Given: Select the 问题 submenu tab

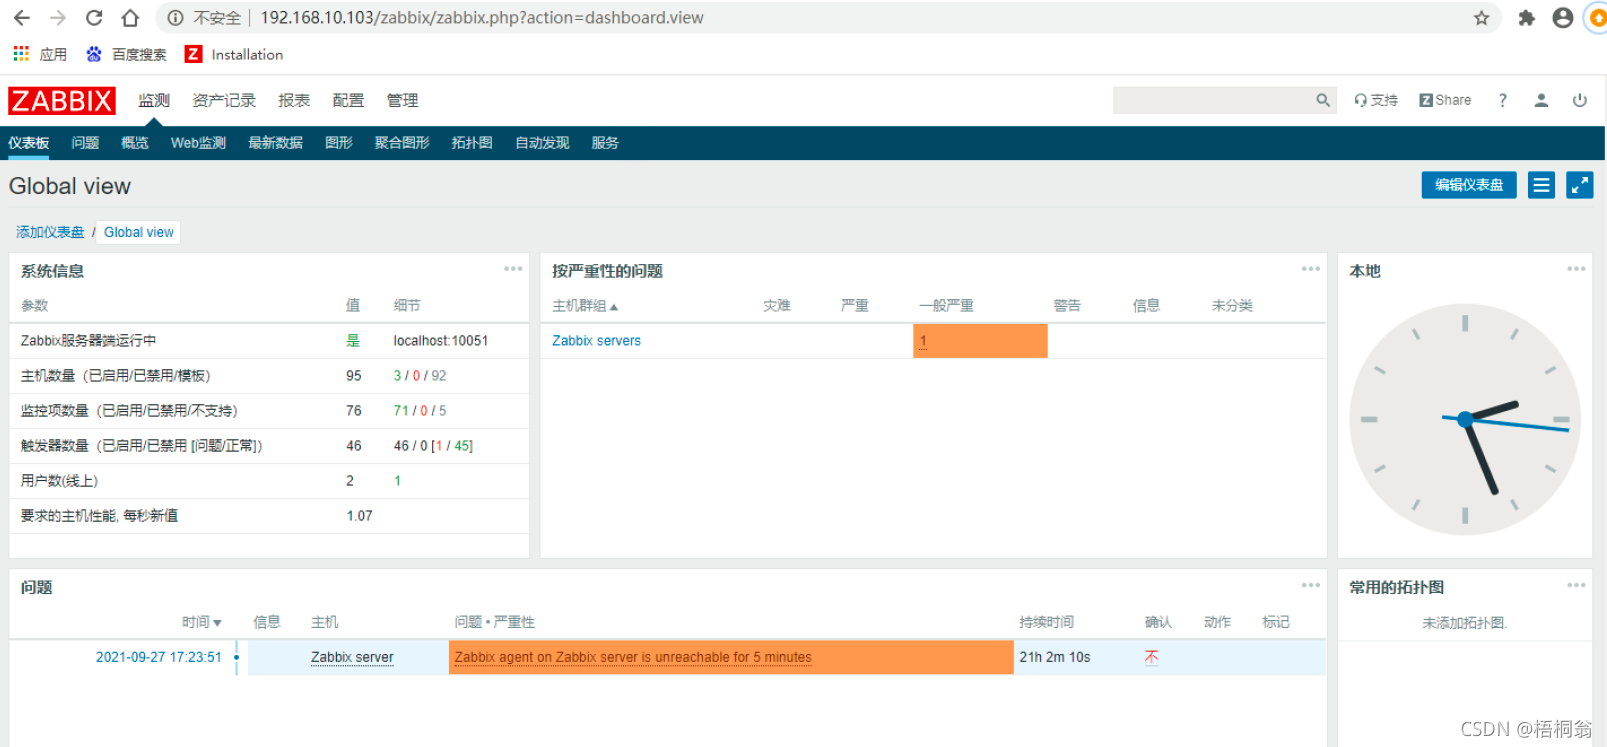Looking at the screenshot, I should (x=85, y=143).
